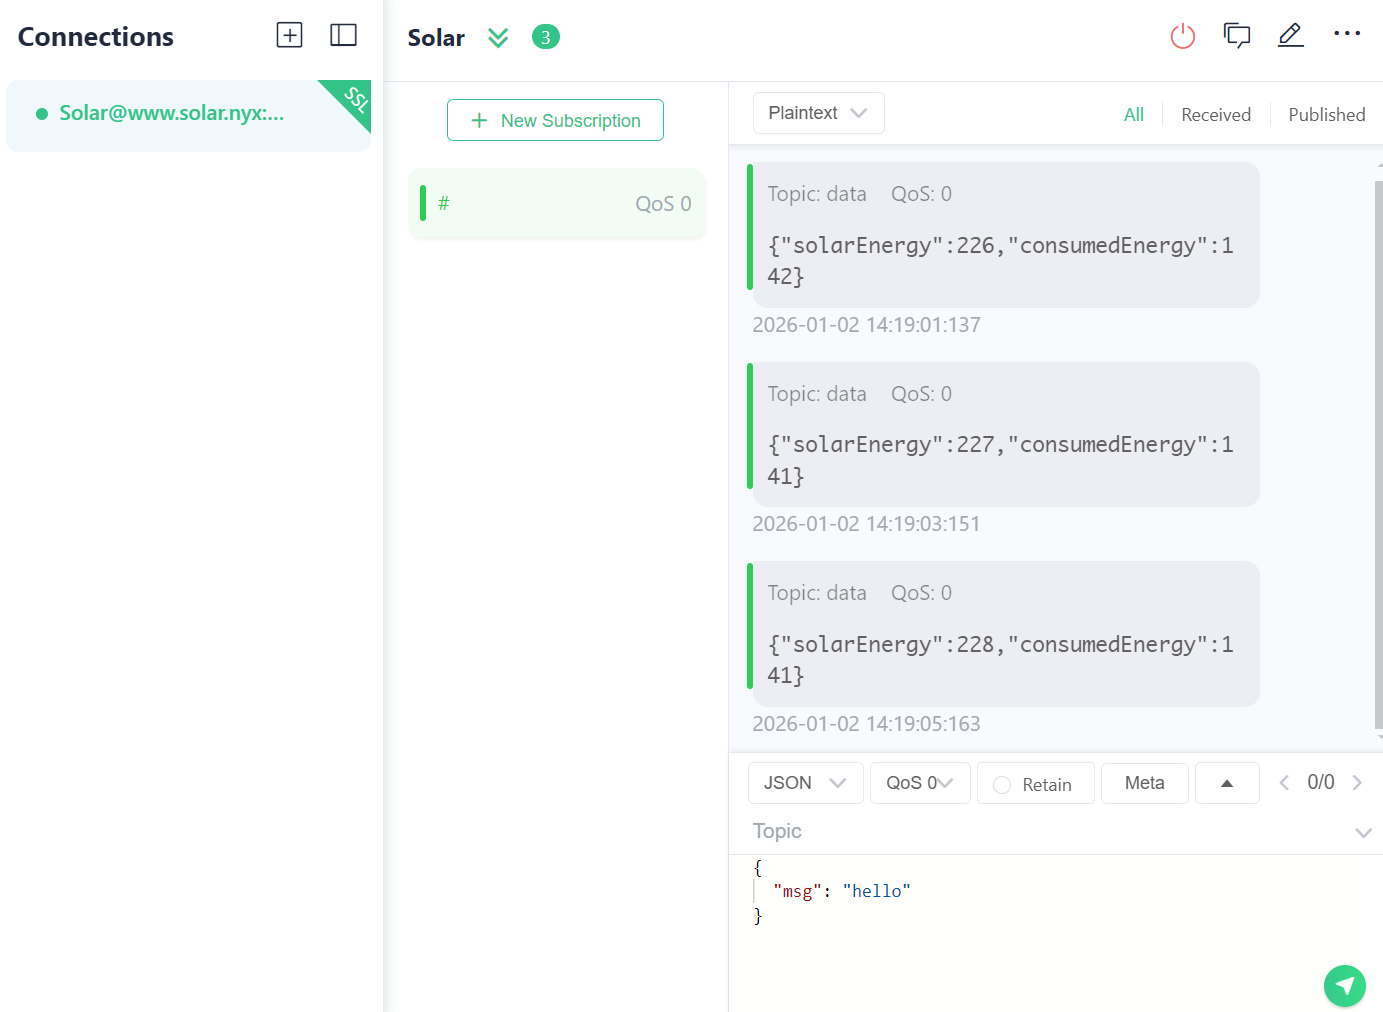Click the pencil edit connection icon
This screenshot has width=1383, height=1012.
coord(1291,35)
